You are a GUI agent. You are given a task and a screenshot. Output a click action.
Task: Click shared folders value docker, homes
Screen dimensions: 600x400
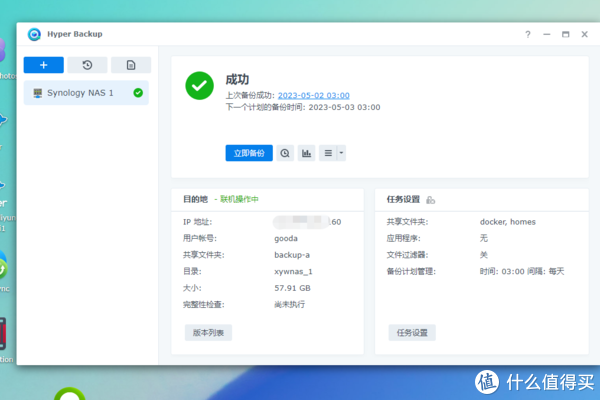tap(508, 222)
